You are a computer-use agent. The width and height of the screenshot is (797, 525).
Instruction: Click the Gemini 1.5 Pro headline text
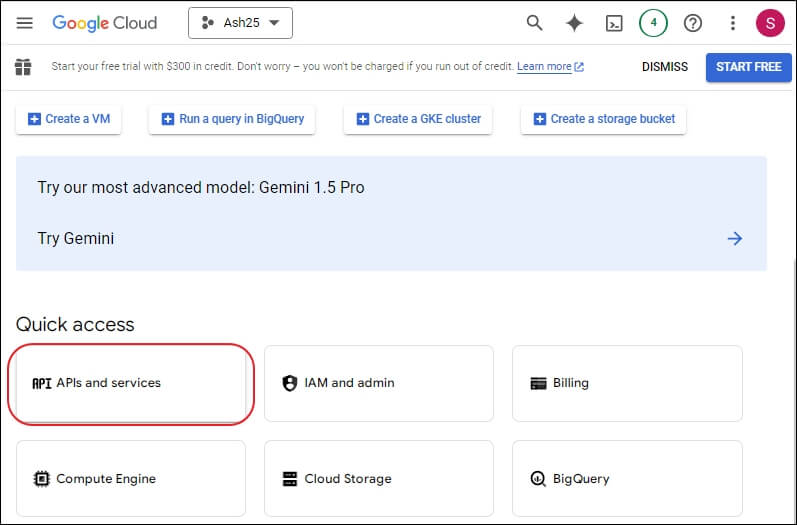pos(201,188)
